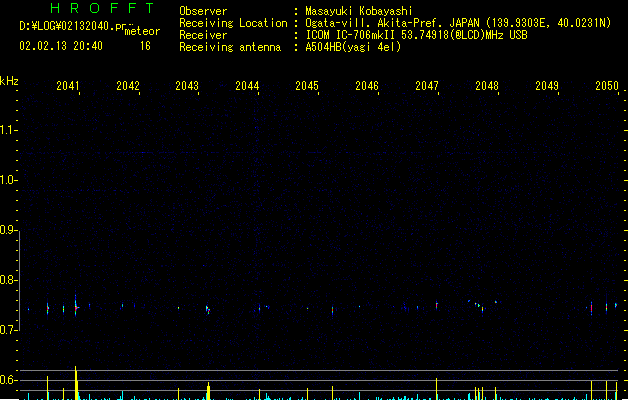Click observer name Masayuki Kobayashi
The image size is (629, 400).
[359, 11]
